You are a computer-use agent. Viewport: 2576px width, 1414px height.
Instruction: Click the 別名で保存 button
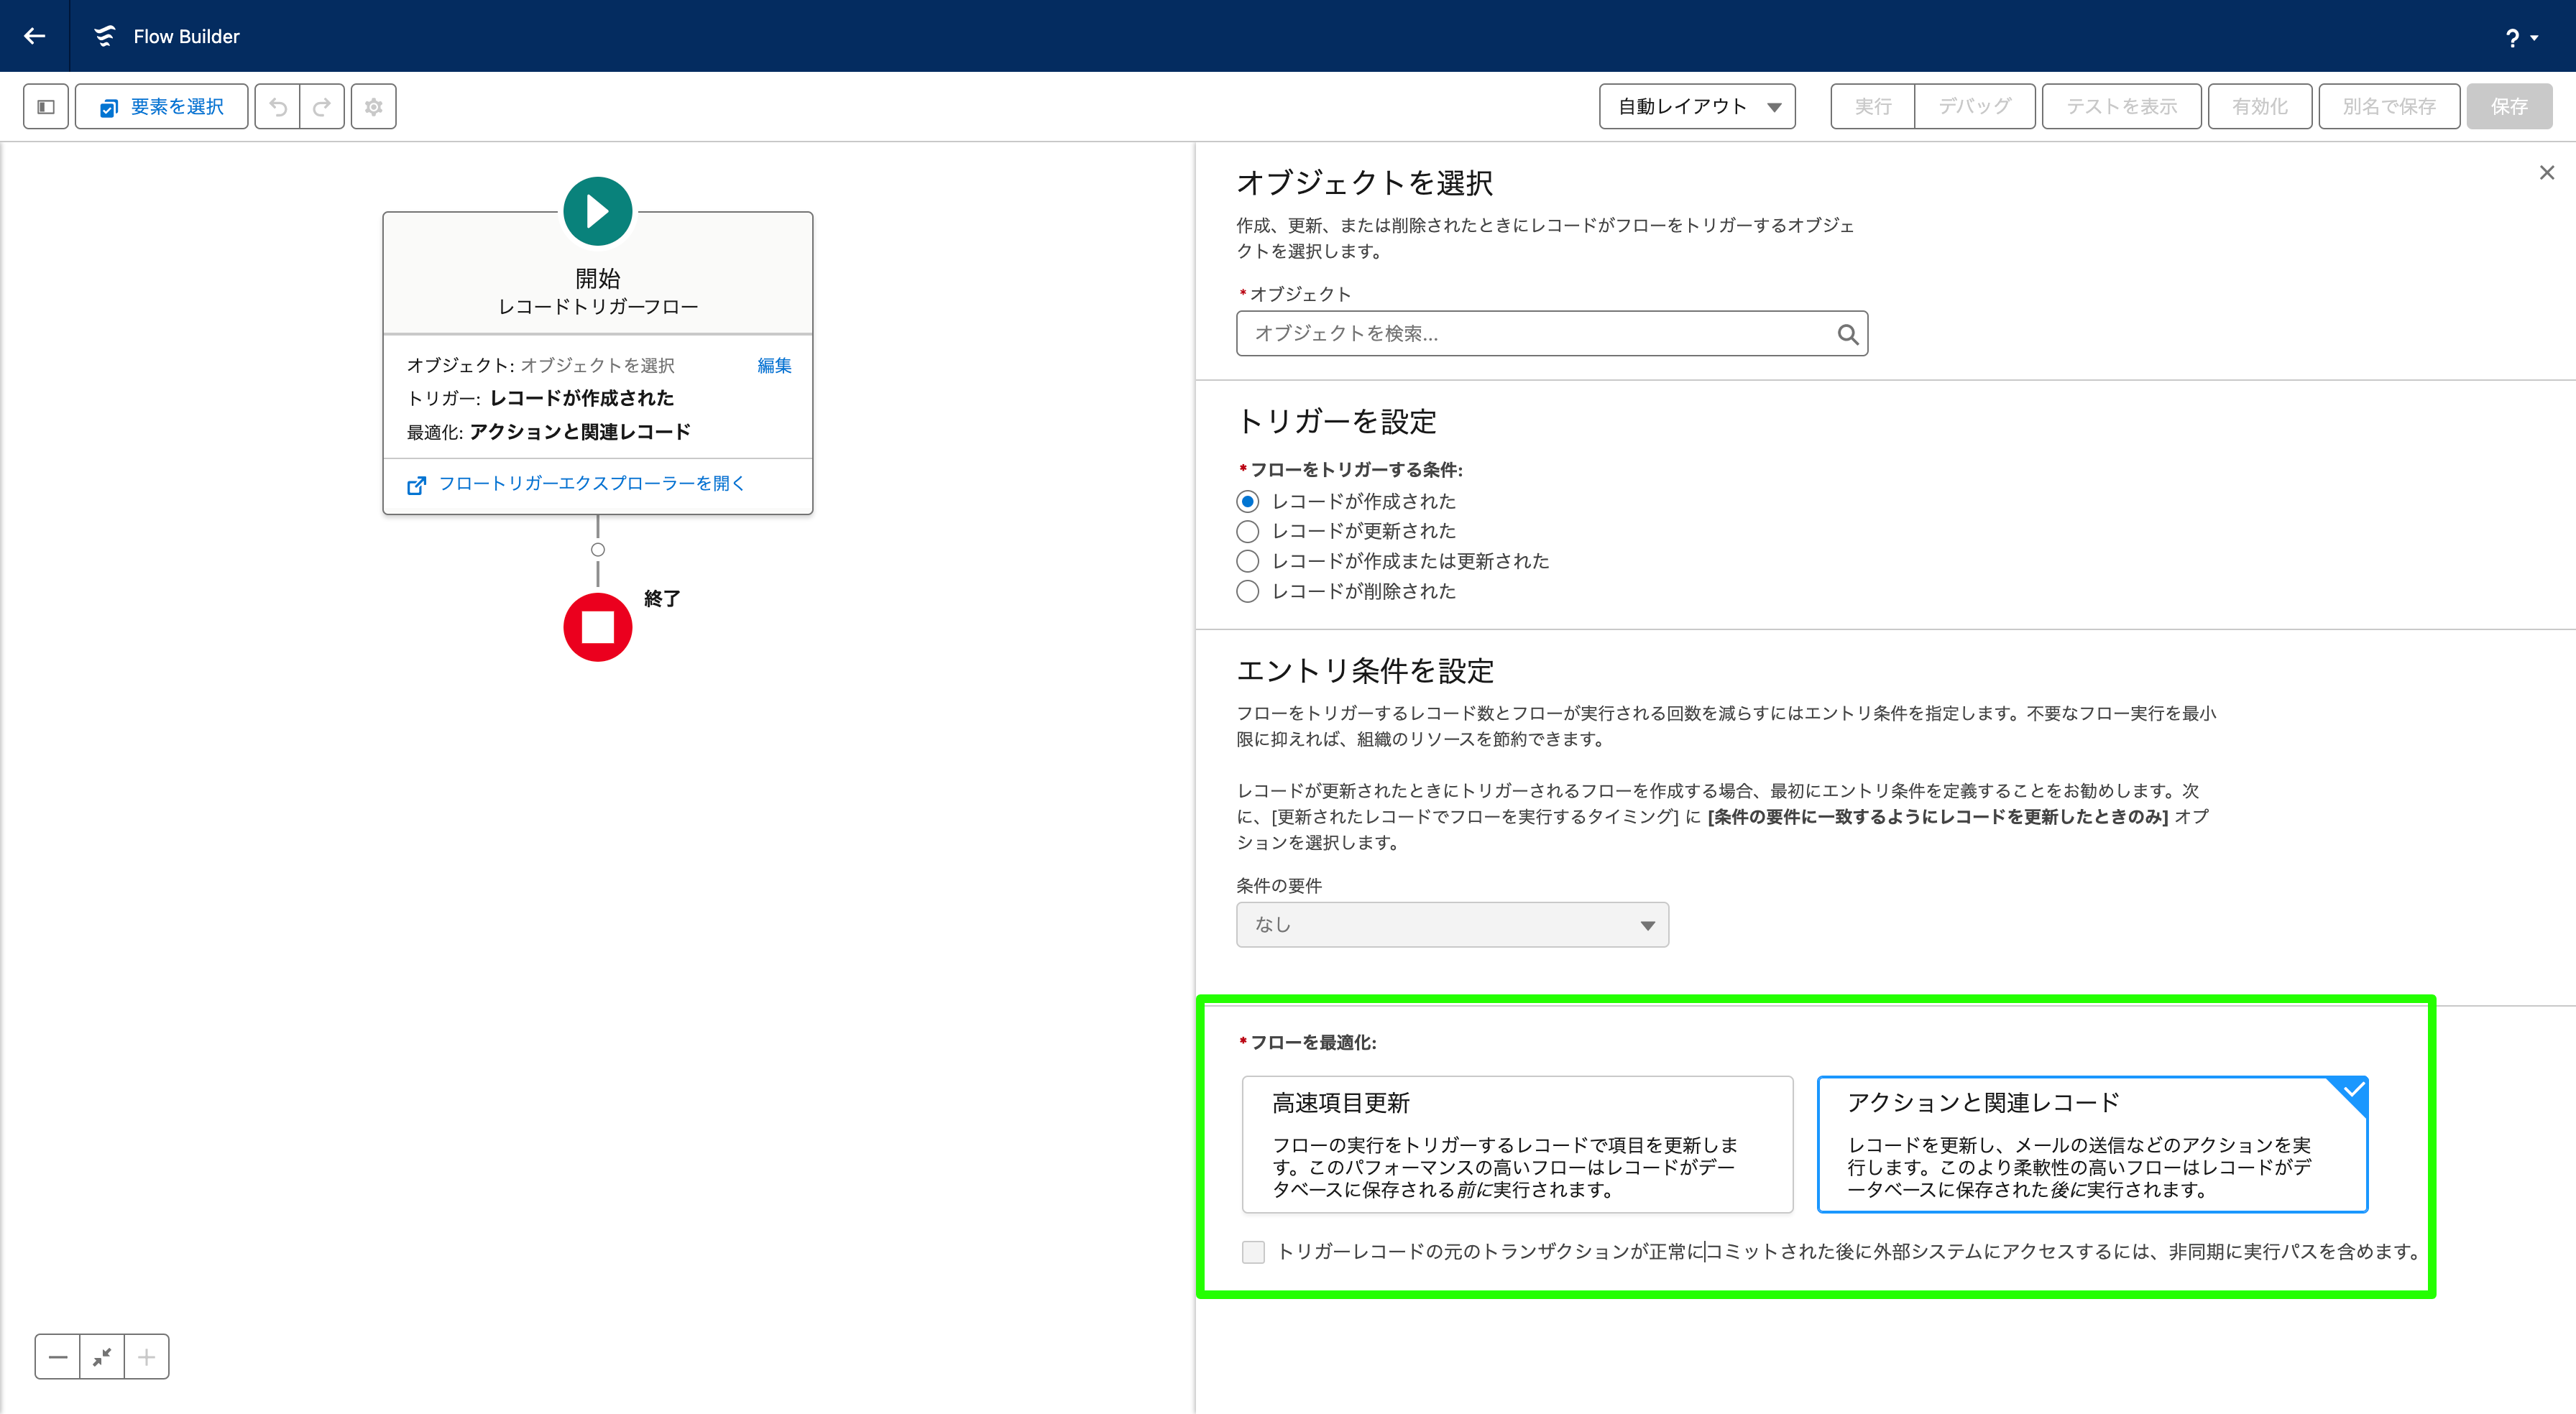[x=2388, y=105]
